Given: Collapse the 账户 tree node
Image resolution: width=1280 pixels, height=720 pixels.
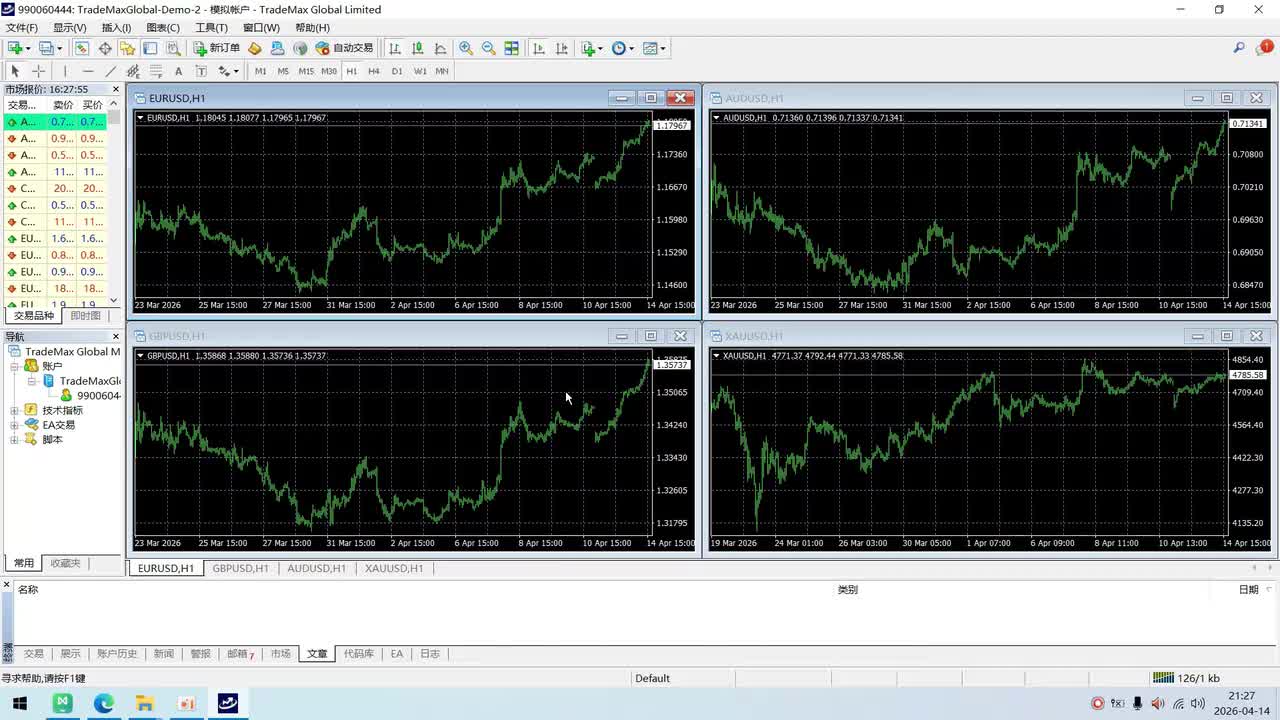Looking at the screenshot, I should (15, 366).
